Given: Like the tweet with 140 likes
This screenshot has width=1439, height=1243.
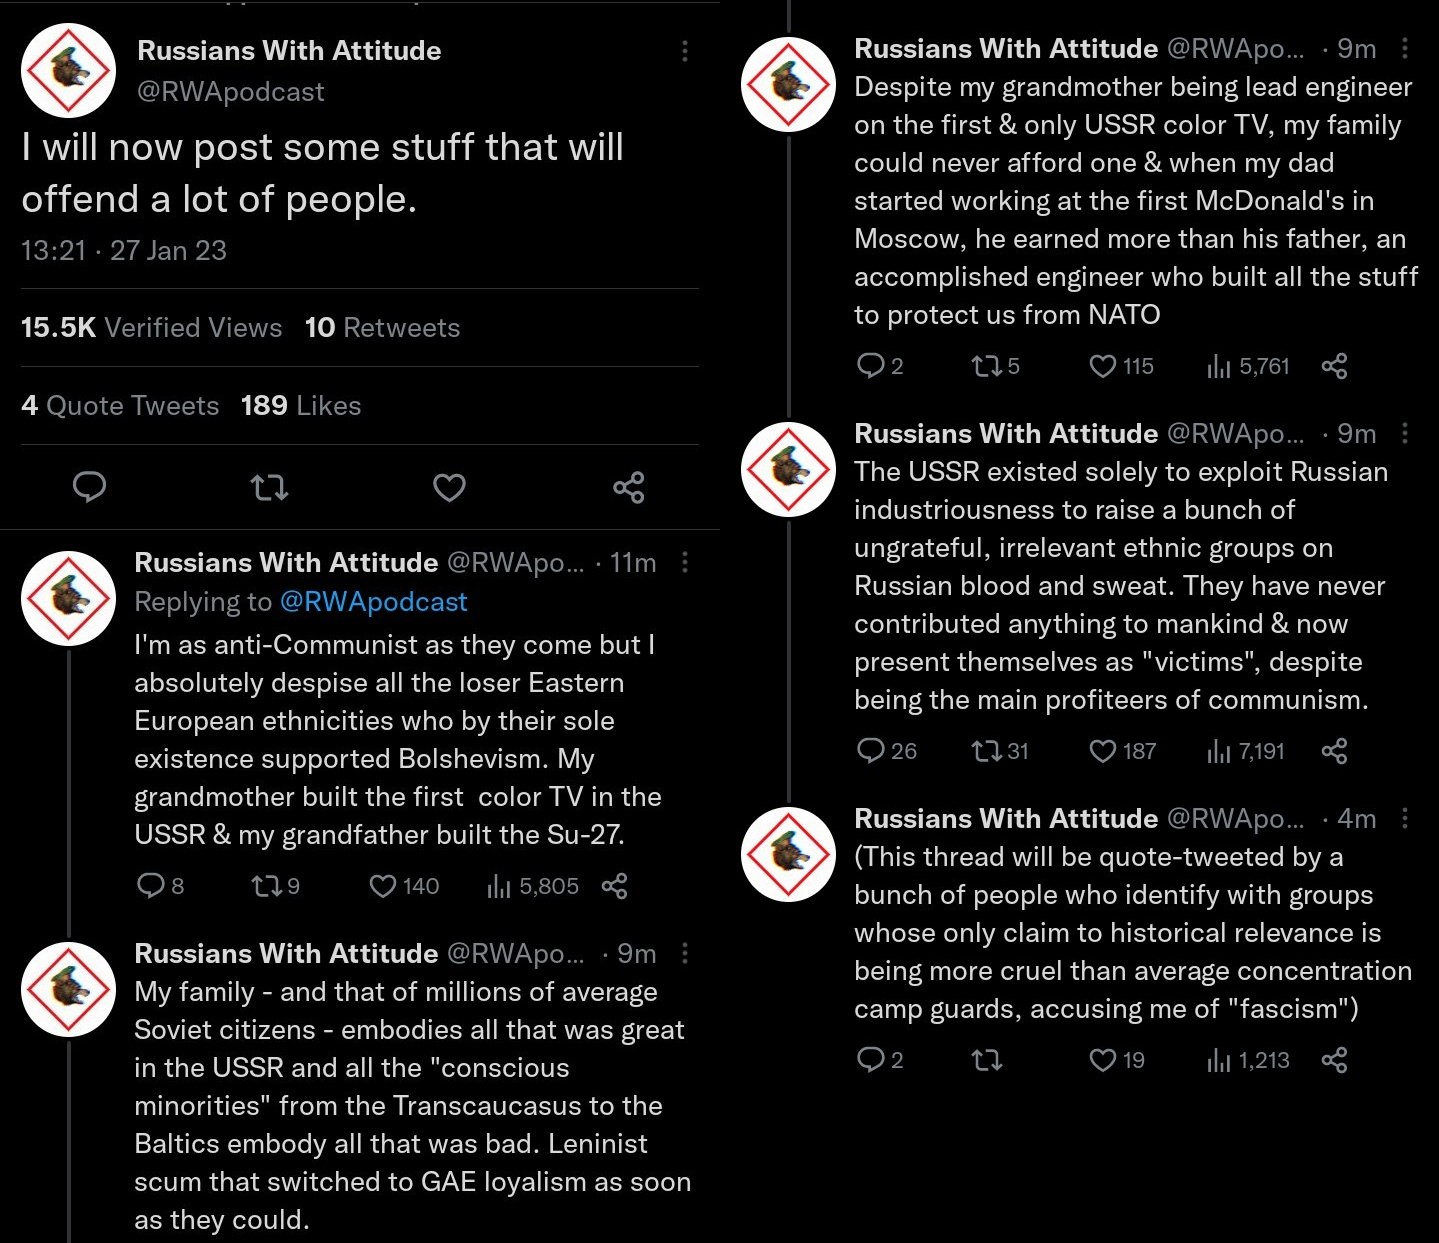Looking at the screenshot, I should click(383, 886).
